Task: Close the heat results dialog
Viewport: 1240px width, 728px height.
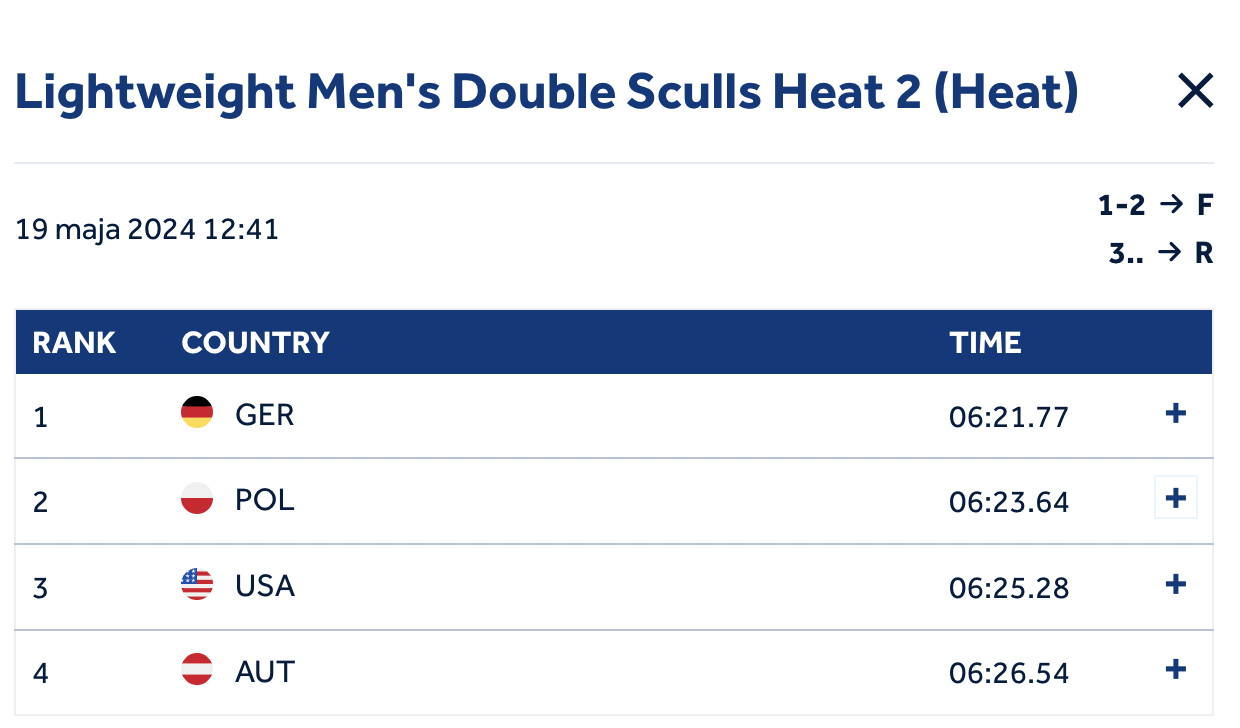Action: (1195, 92)
